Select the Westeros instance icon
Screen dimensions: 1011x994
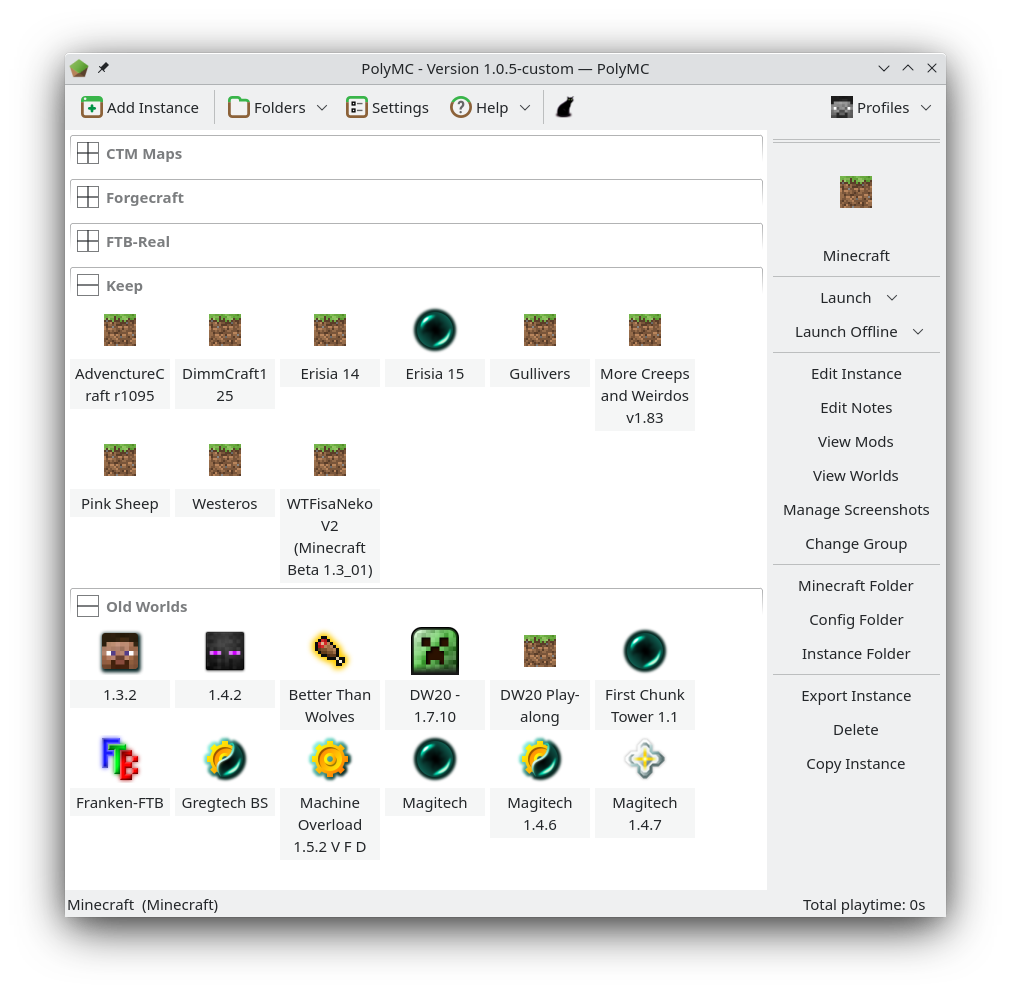pyautogui.click(x=225, y=460)
